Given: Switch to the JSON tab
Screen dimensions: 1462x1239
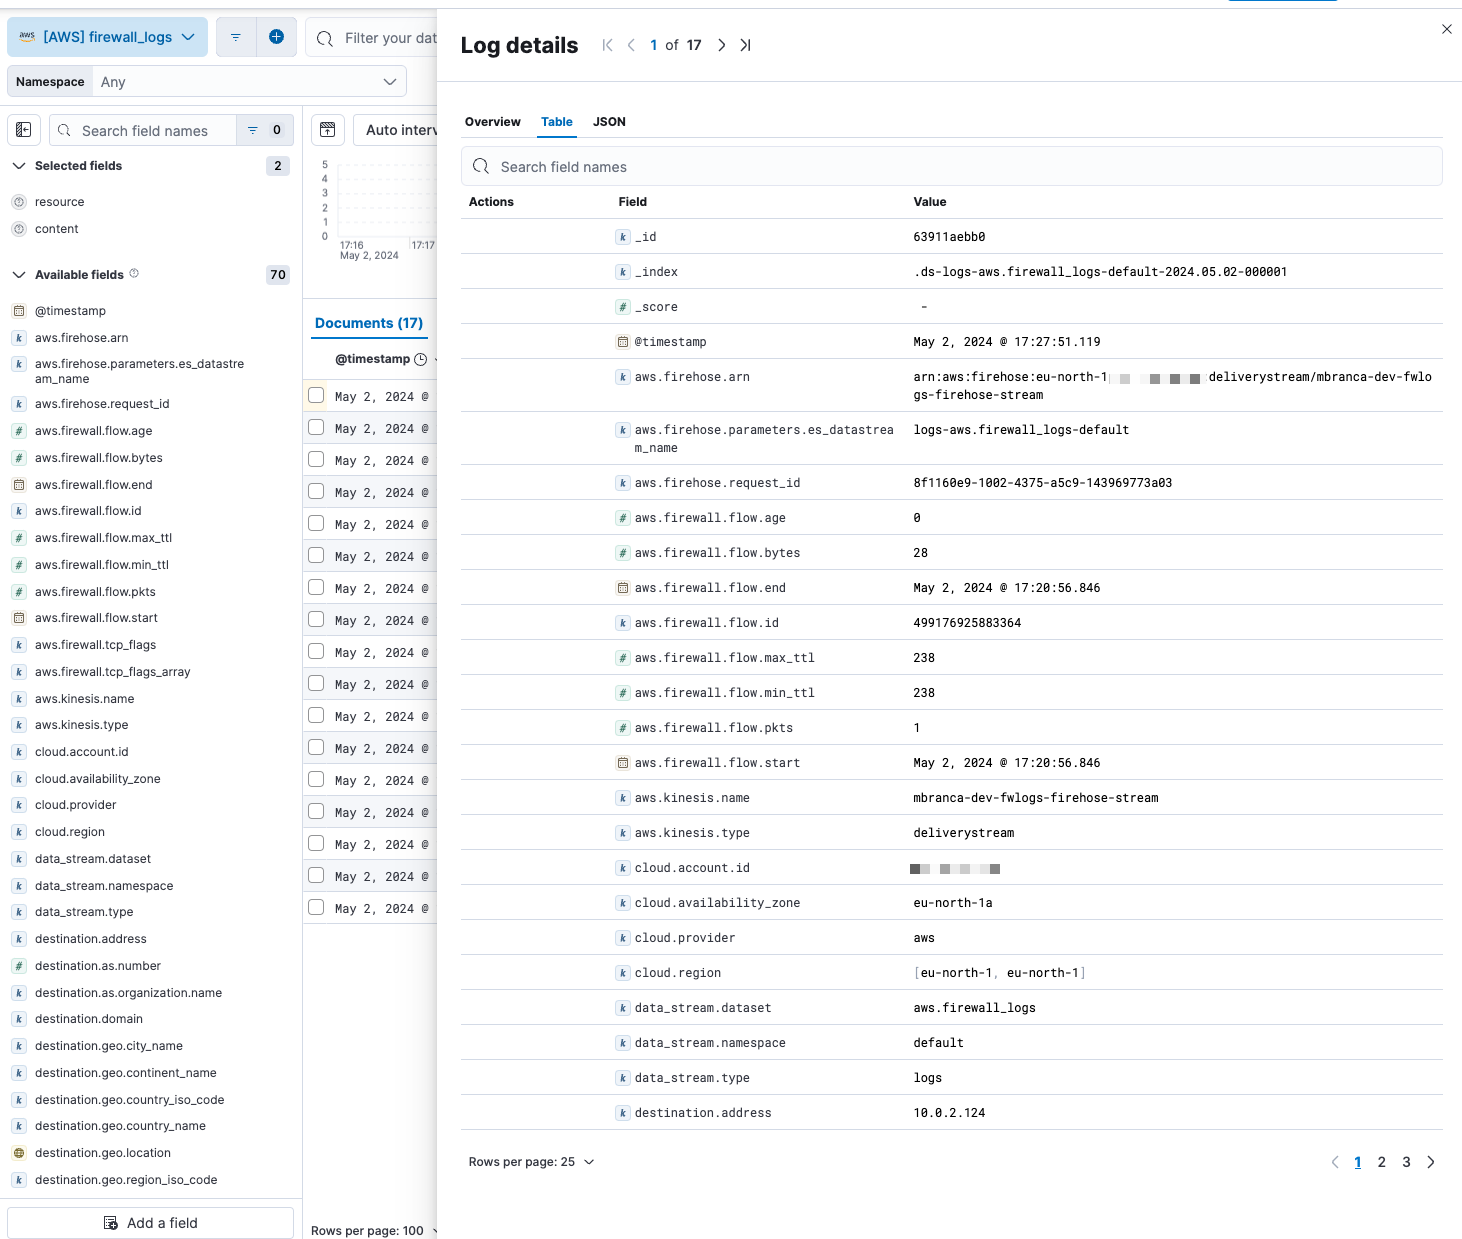Looking at the screenshot, I should 609,121.
